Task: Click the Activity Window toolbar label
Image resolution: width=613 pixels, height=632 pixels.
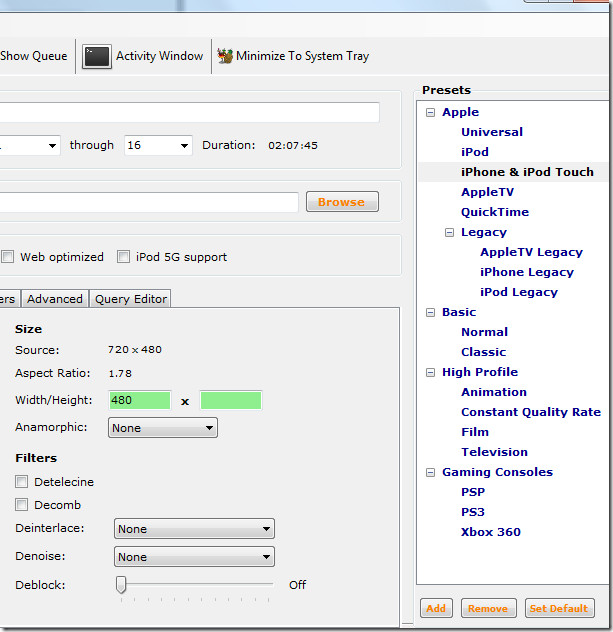Action: tap(160, 56)
